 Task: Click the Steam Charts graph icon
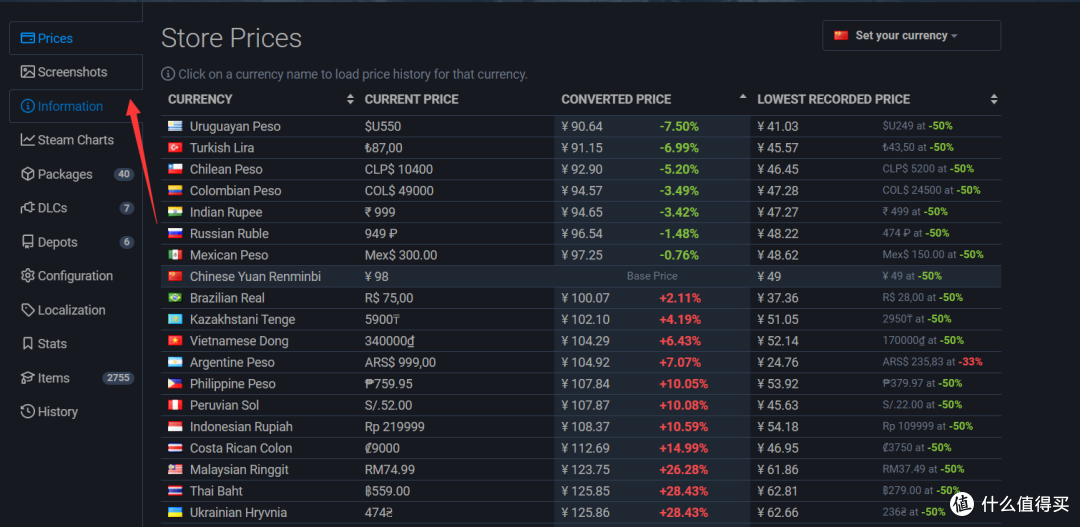[28, 141]
